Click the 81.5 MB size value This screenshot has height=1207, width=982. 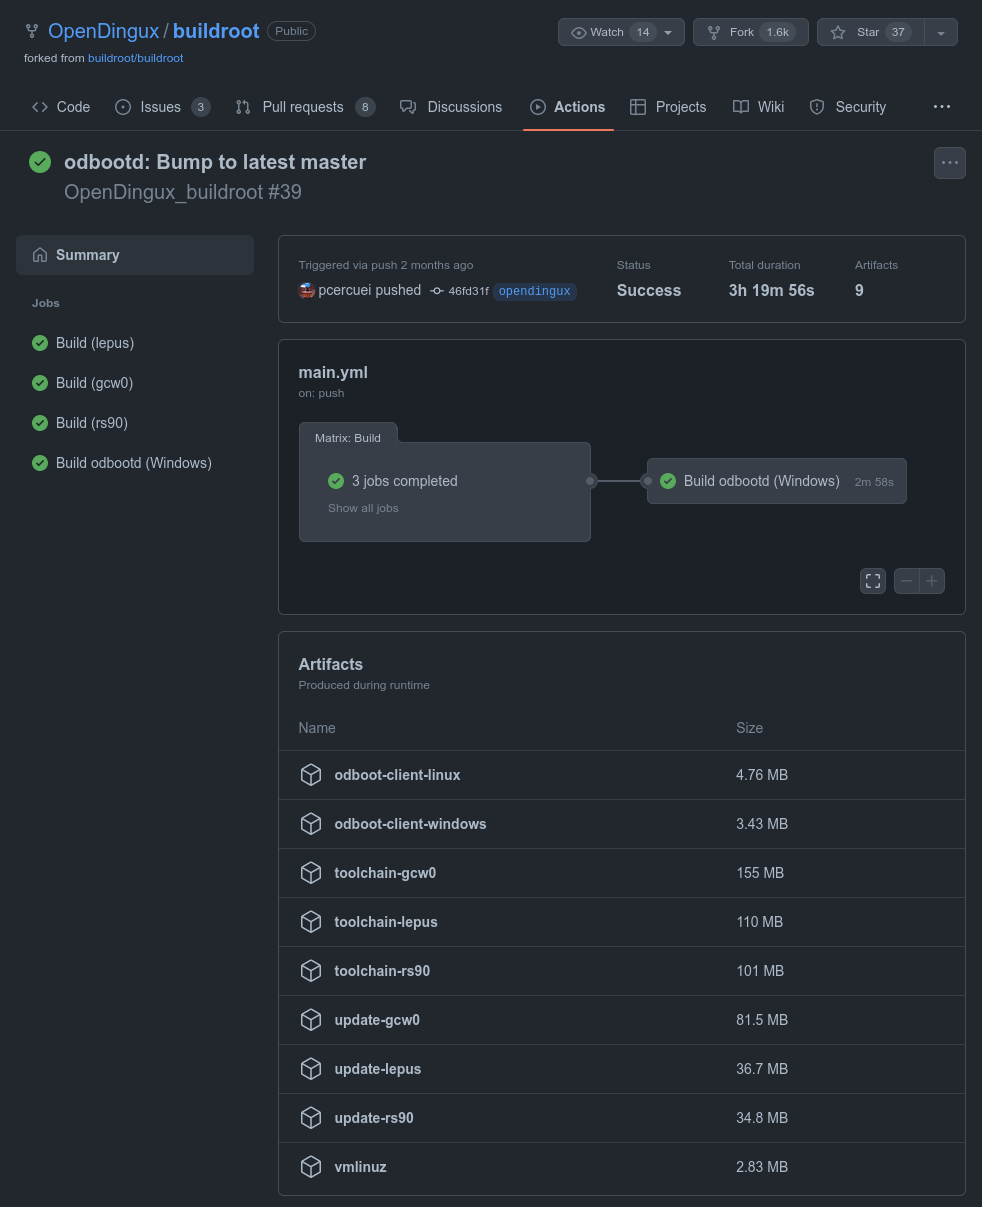coord(762,1020)
